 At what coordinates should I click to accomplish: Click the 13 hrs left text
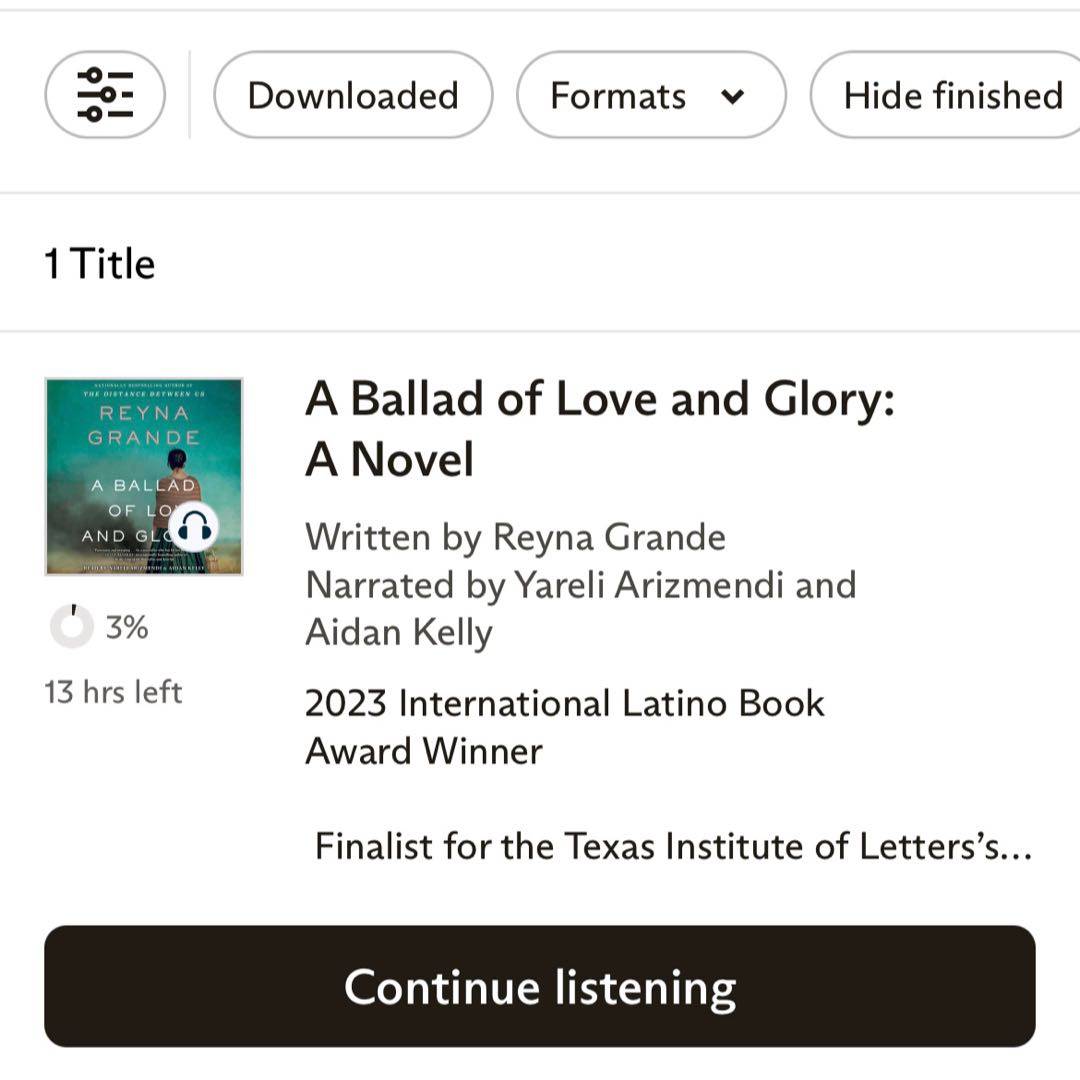113,692
